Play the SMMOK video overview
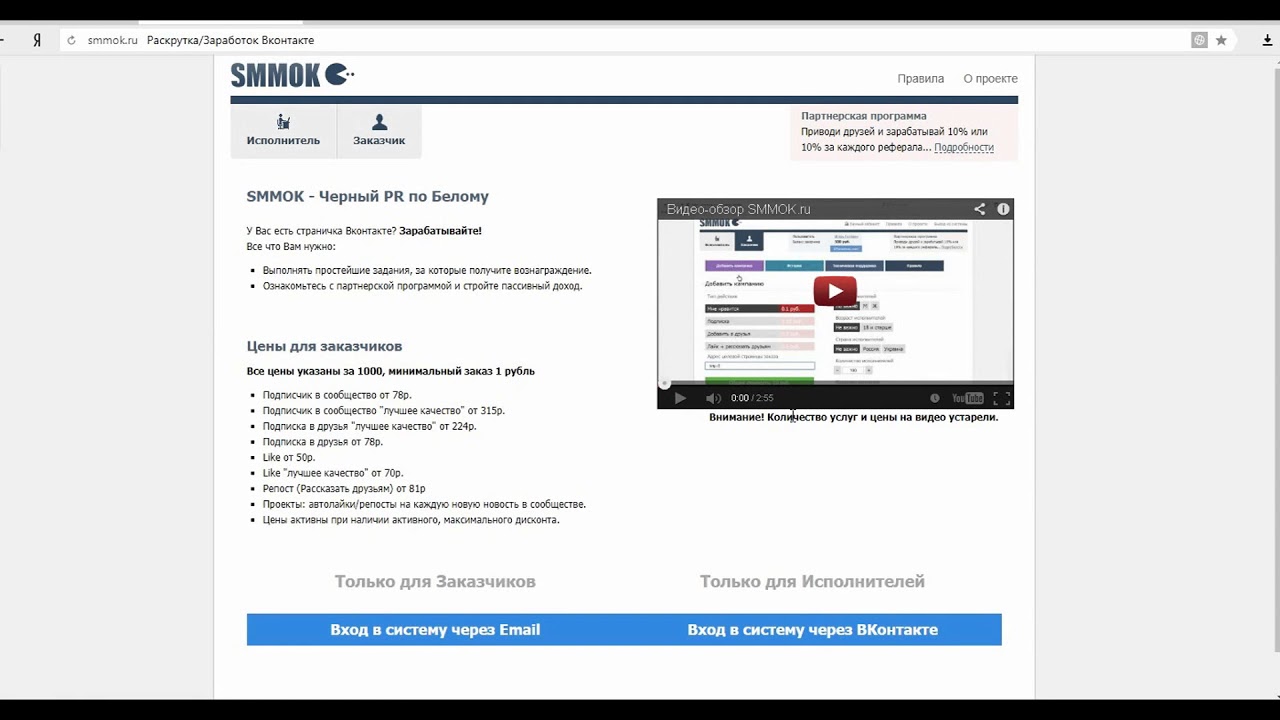The image size is (1280, 720). (x=835, y=292)
